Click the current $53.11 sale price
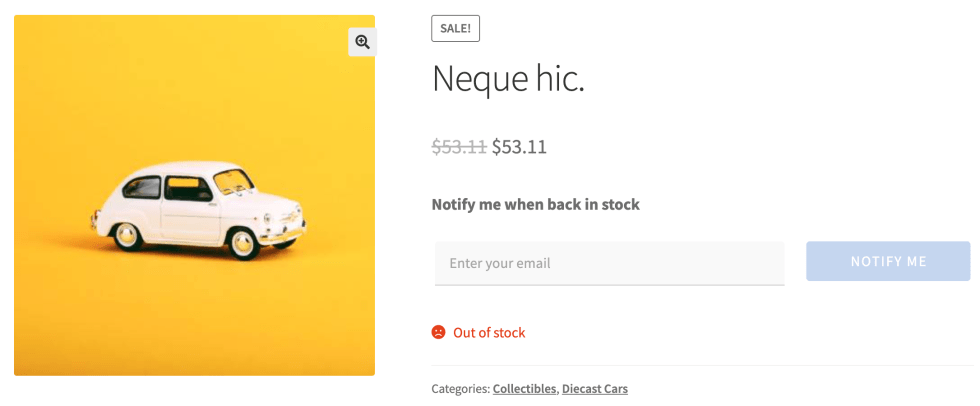Image resolution: width=980 pixels, height=406 pixels. point(519,147)
